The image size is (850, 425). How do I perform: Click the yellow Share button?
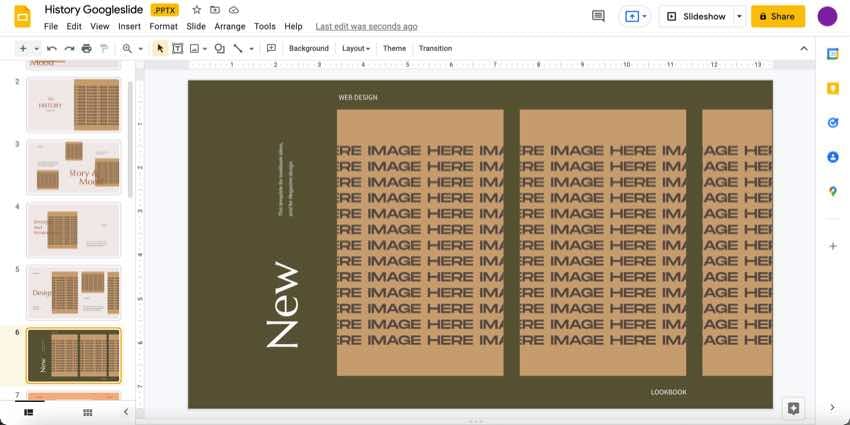click(777, 16)
